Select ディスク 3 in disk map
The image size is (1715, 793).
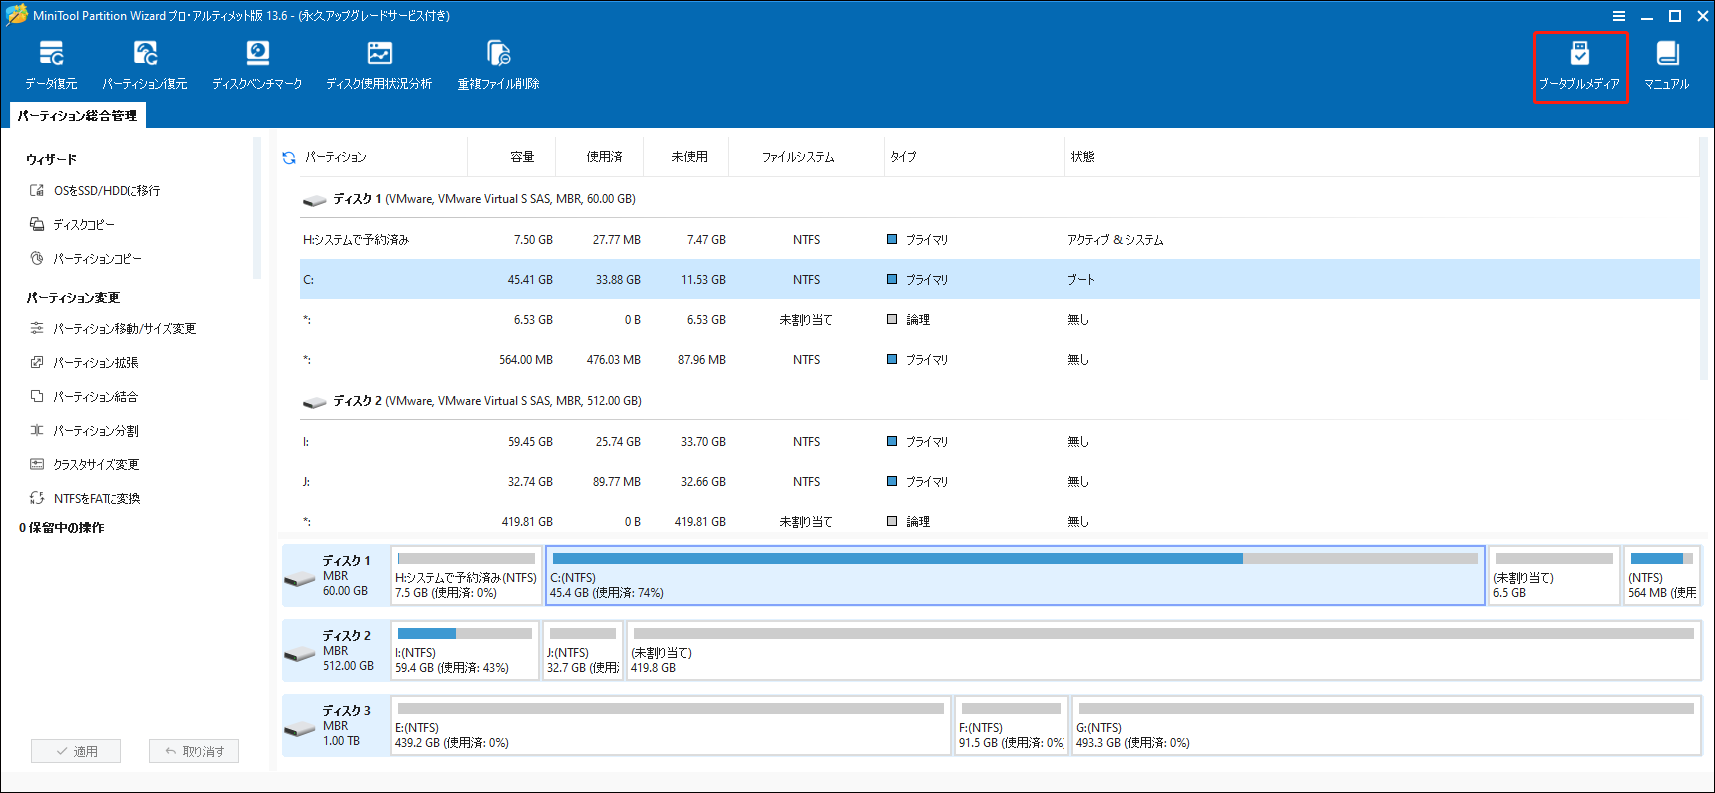[336, 726]
